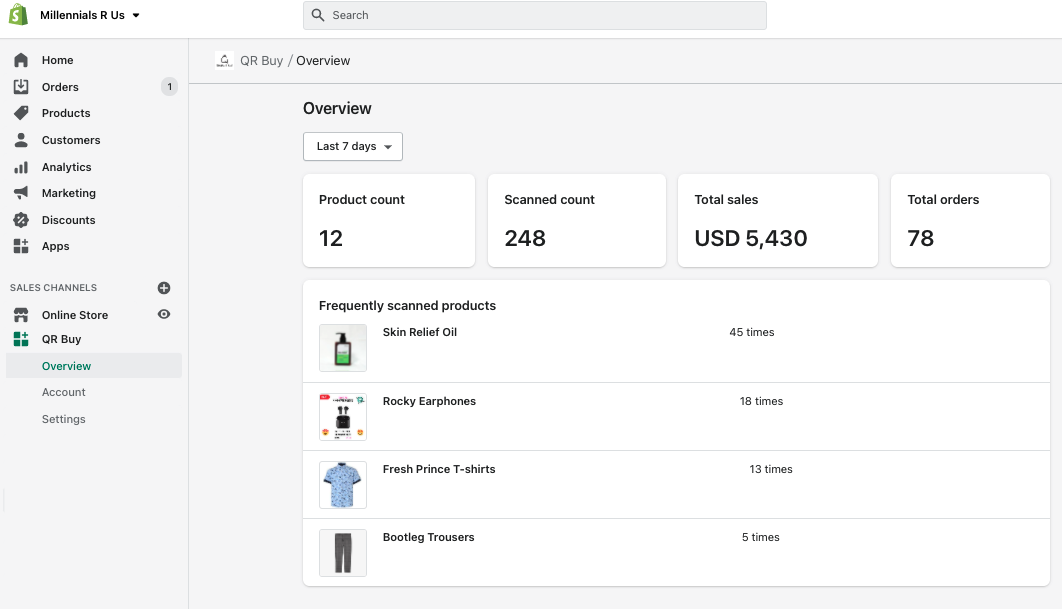Open the Marketing megaphone icon

pyautogui.click(x=21, y=193)
